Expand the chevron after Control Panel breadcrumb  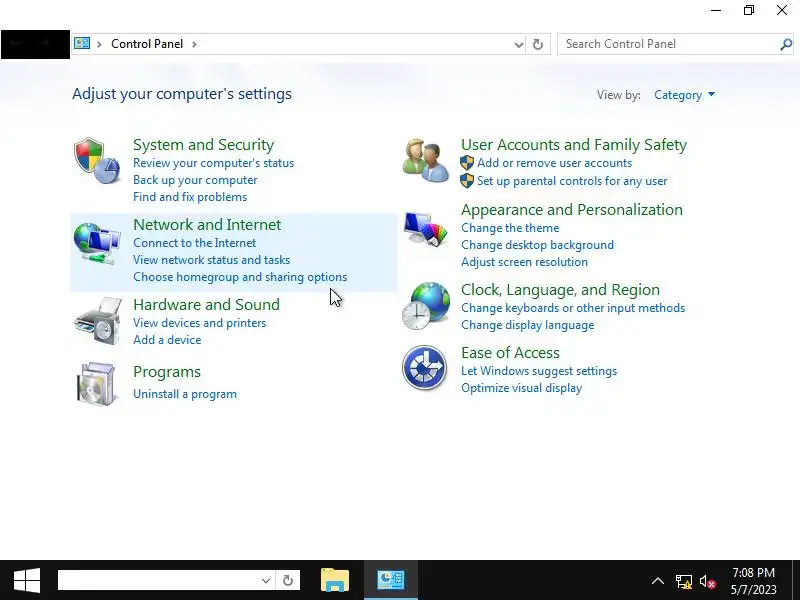(x=194, y=44)
